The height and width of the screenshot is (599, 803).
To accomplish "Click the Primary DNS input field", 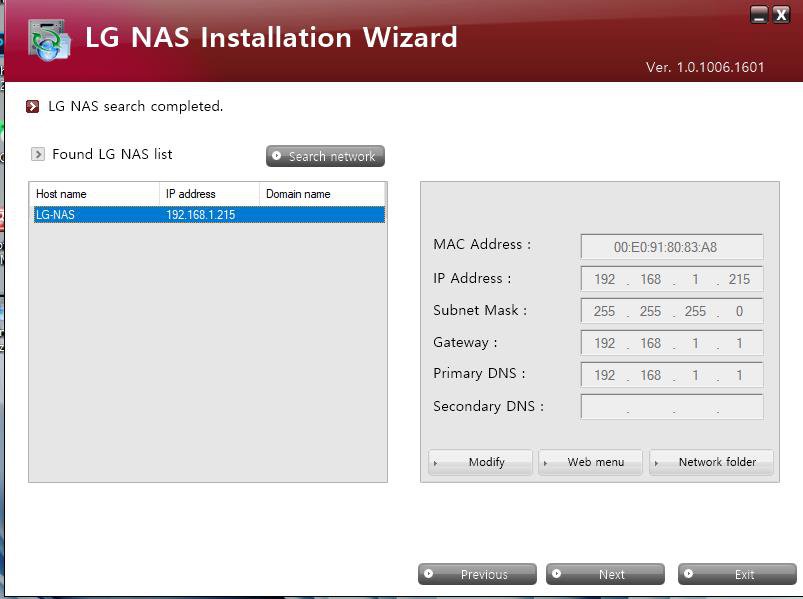I will 672,375.
